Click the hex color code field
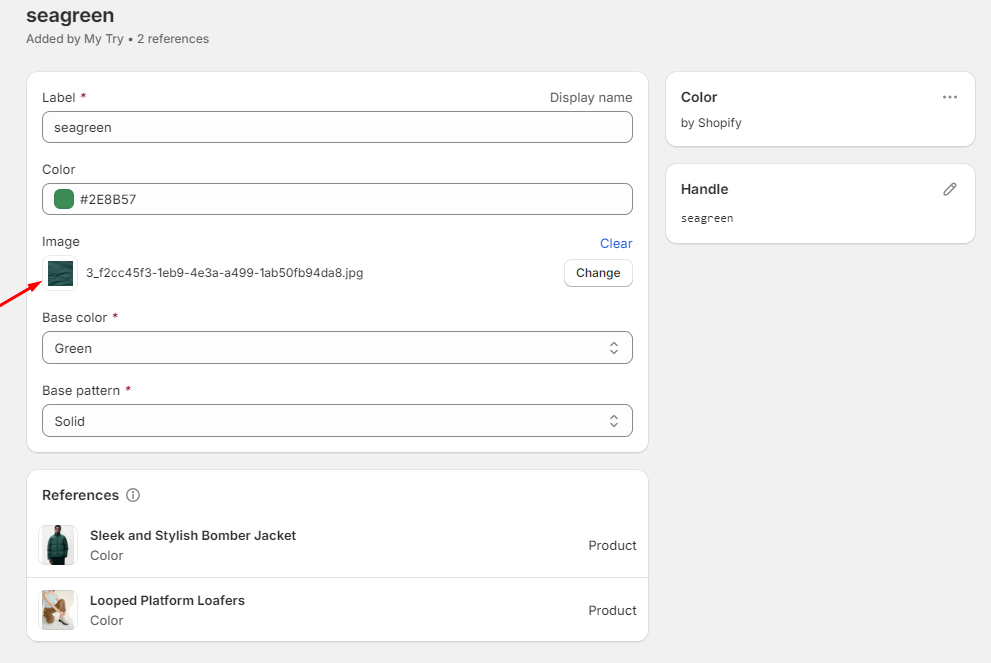 [x=350, y=199]
